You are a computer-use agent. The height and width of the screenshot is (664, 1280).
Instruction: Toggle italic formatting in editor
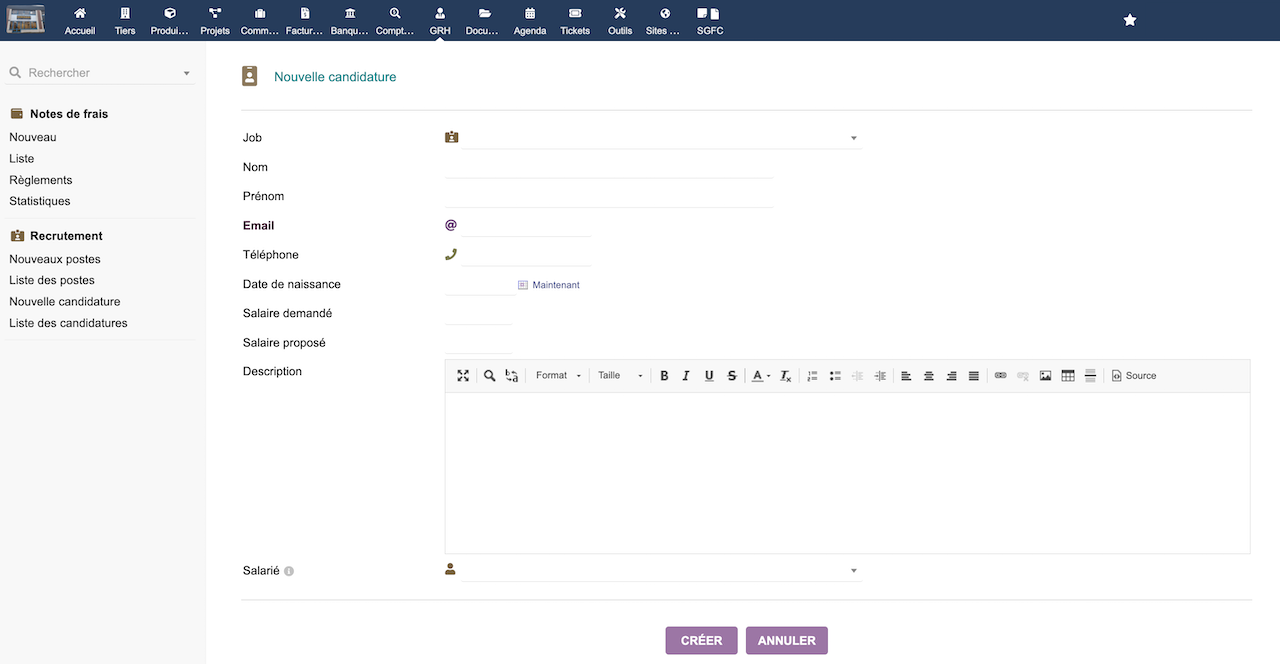(686, 376)
